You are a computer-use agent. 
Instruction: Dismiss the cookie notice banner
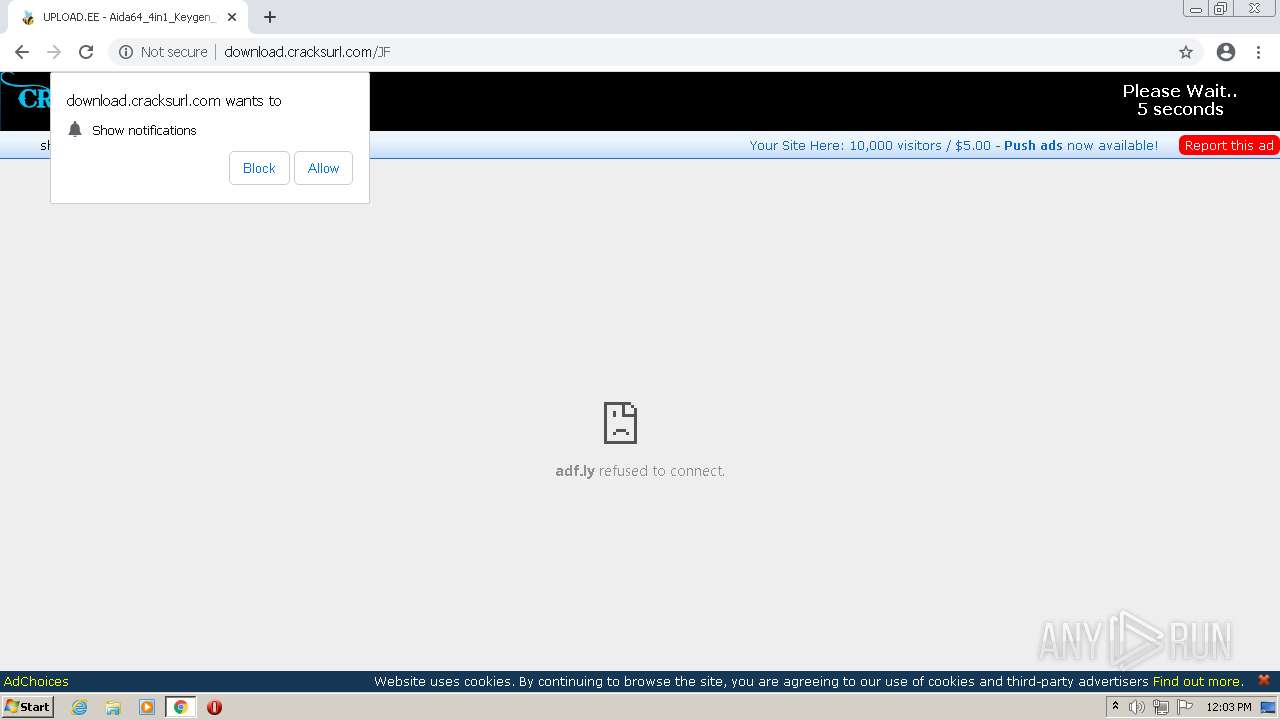pos(1264,680)
